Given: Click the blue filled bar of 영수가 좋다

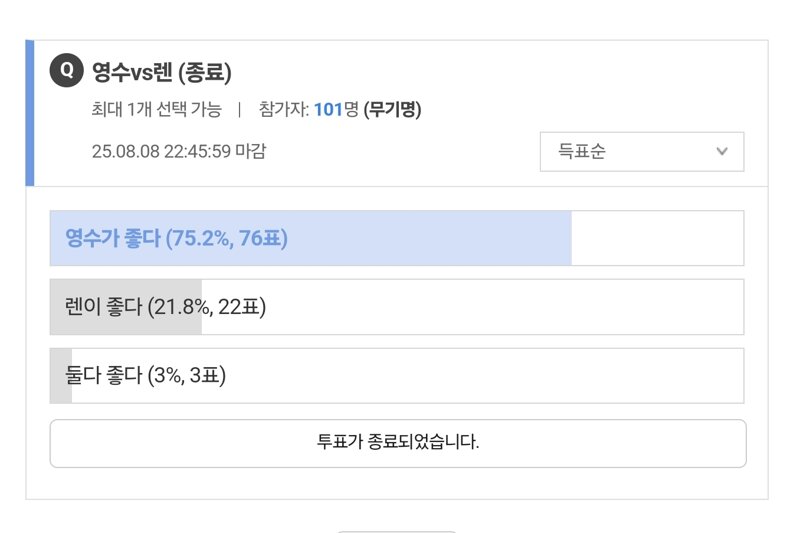Looking at the screenshot, I should point(311,238).
